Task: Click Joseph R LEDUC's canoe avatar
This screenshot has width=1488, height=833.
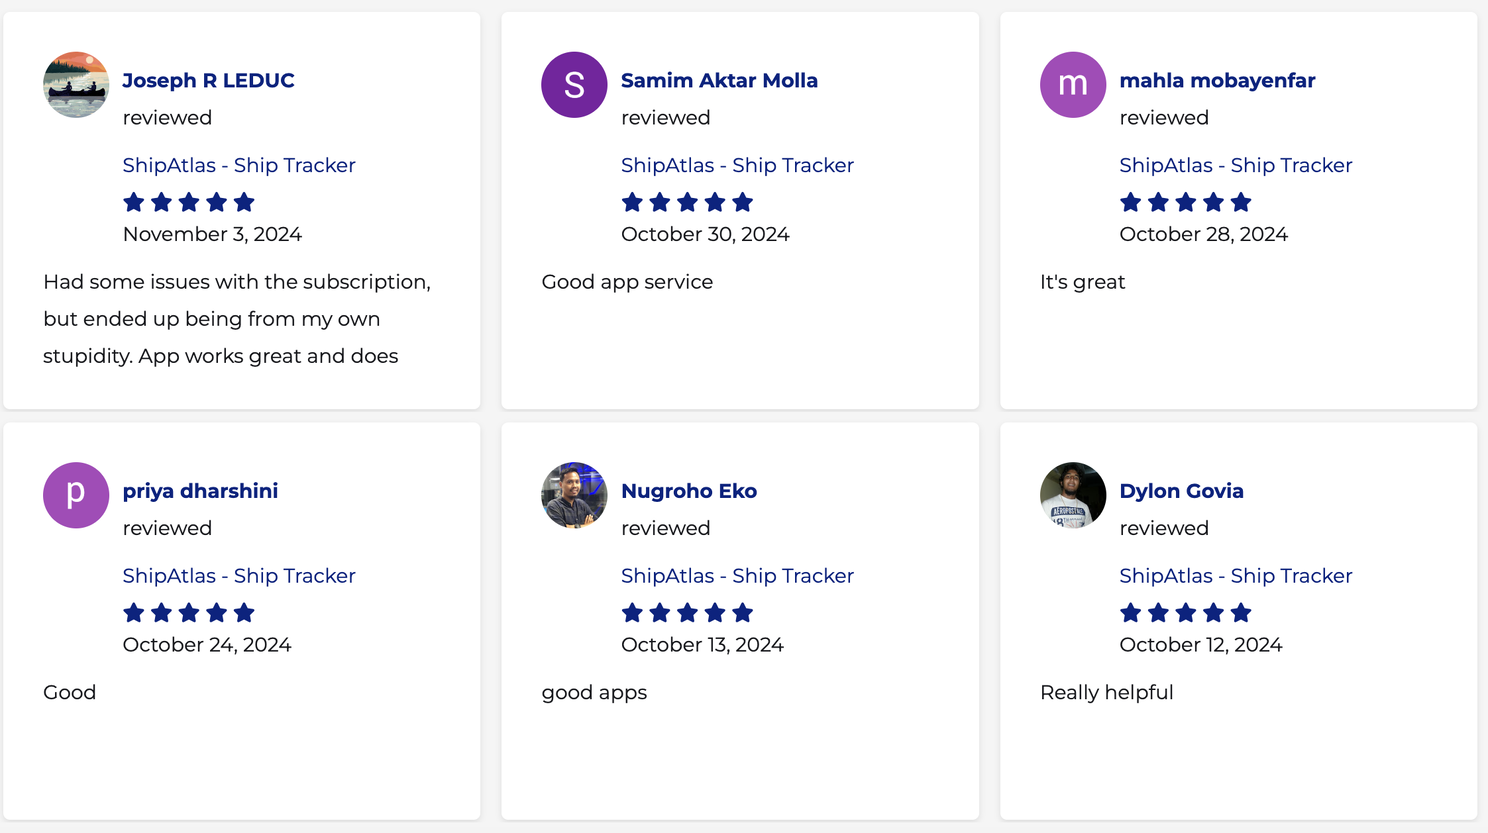Action: point(76,85)
